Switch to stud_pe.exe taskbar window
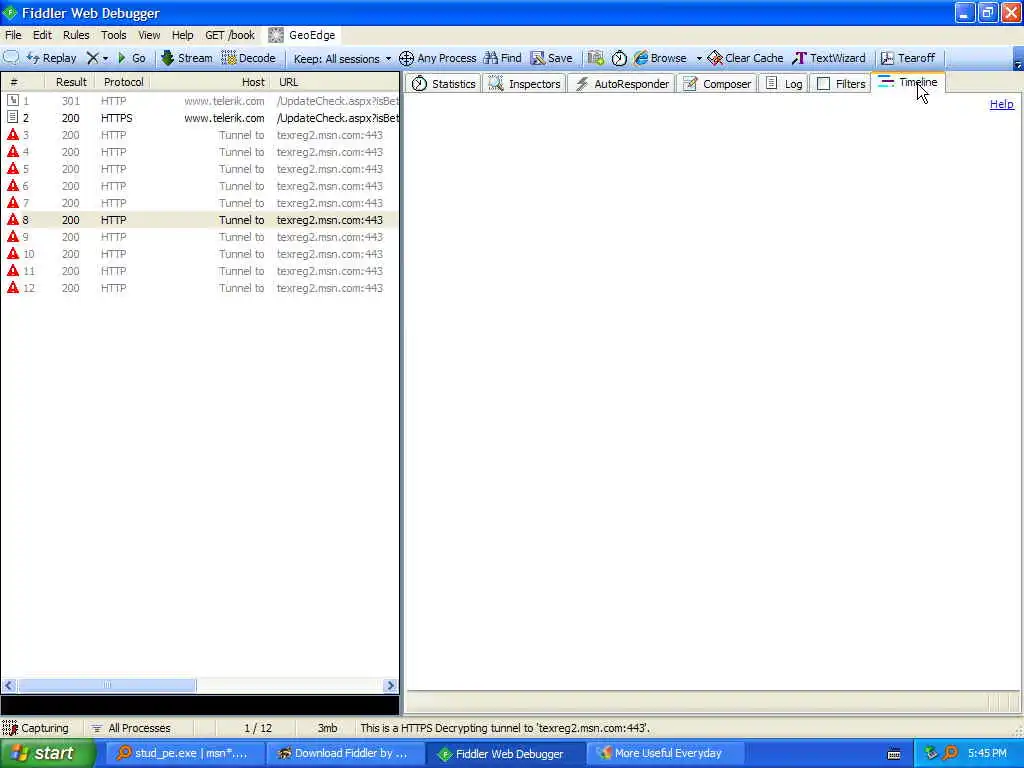 [x=183, y=754]
